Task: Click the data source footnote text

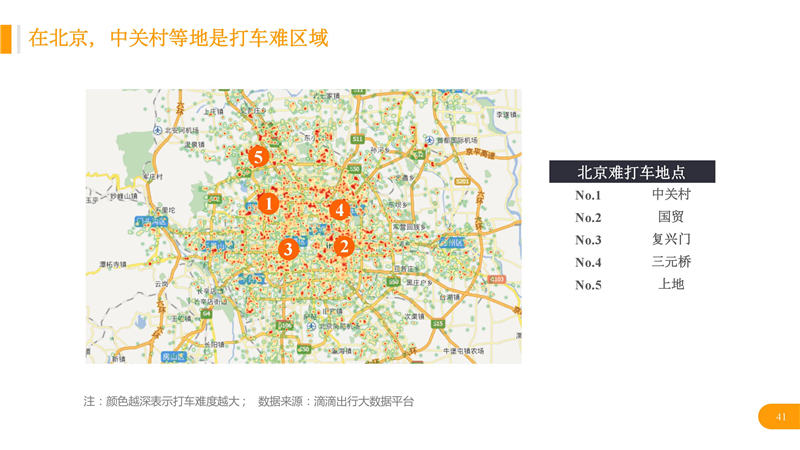Action: coord(248,401)
